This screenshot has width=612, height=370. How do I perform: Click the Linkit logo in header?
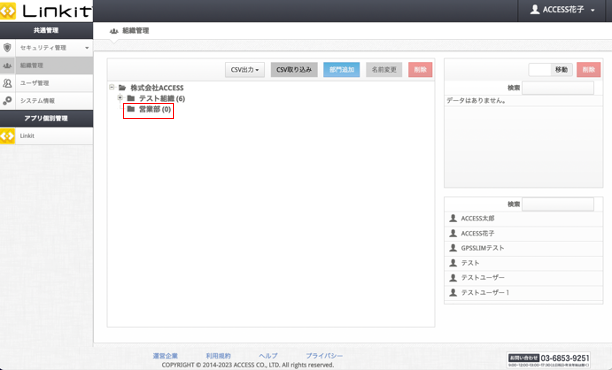pyautogui.click(x=46, y=11)
